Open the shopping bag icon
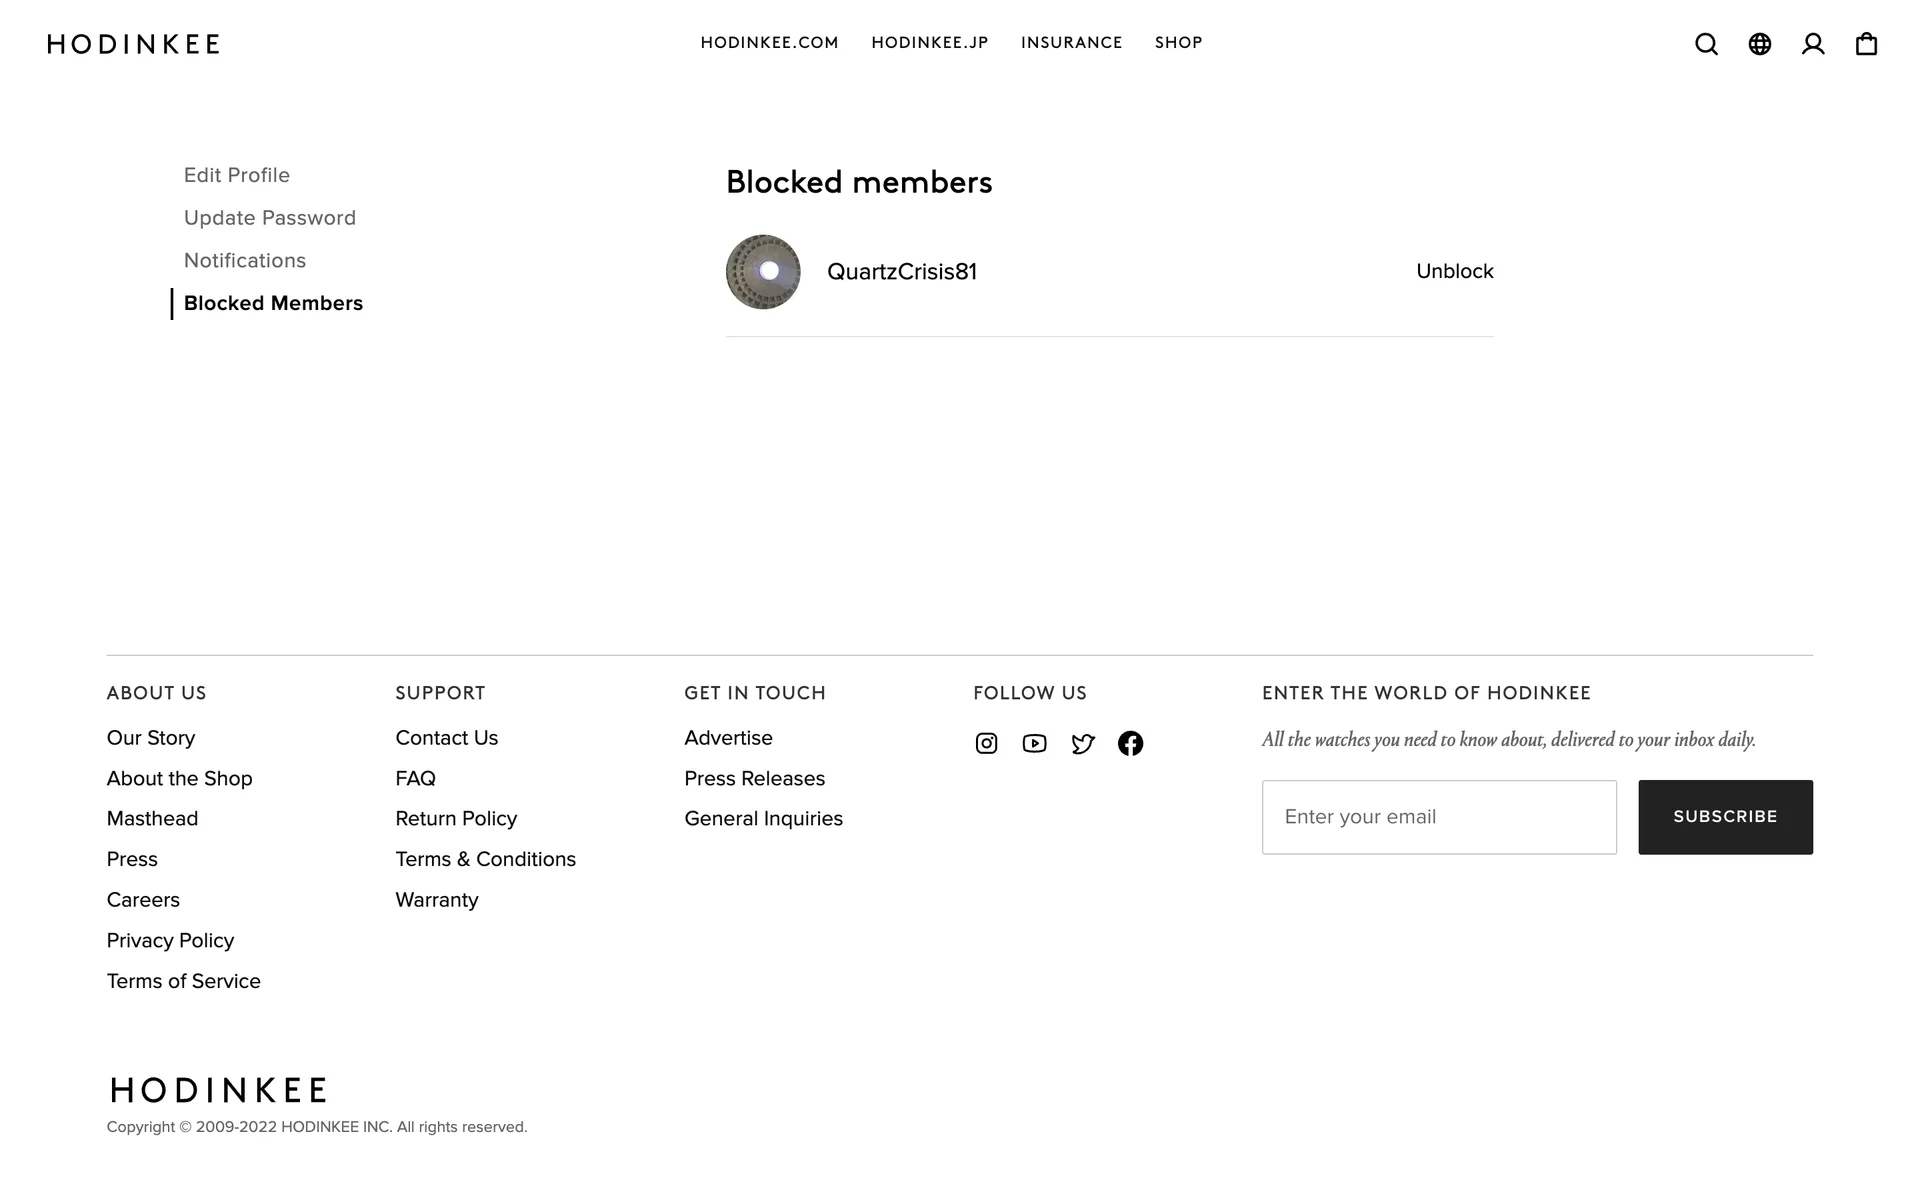The width and height of the screenshot is (1920, 1200). (1866, 44)
